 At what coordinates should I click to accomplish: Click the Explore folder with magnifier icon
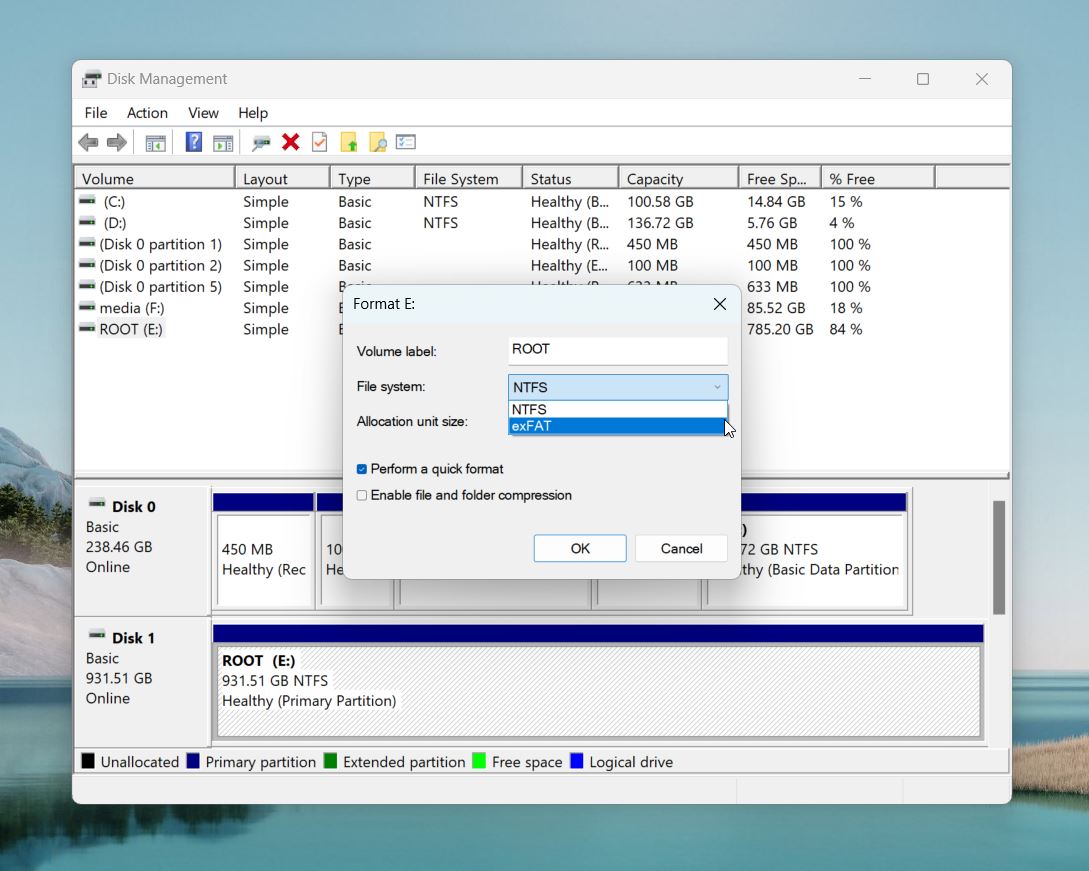(378, 142)
